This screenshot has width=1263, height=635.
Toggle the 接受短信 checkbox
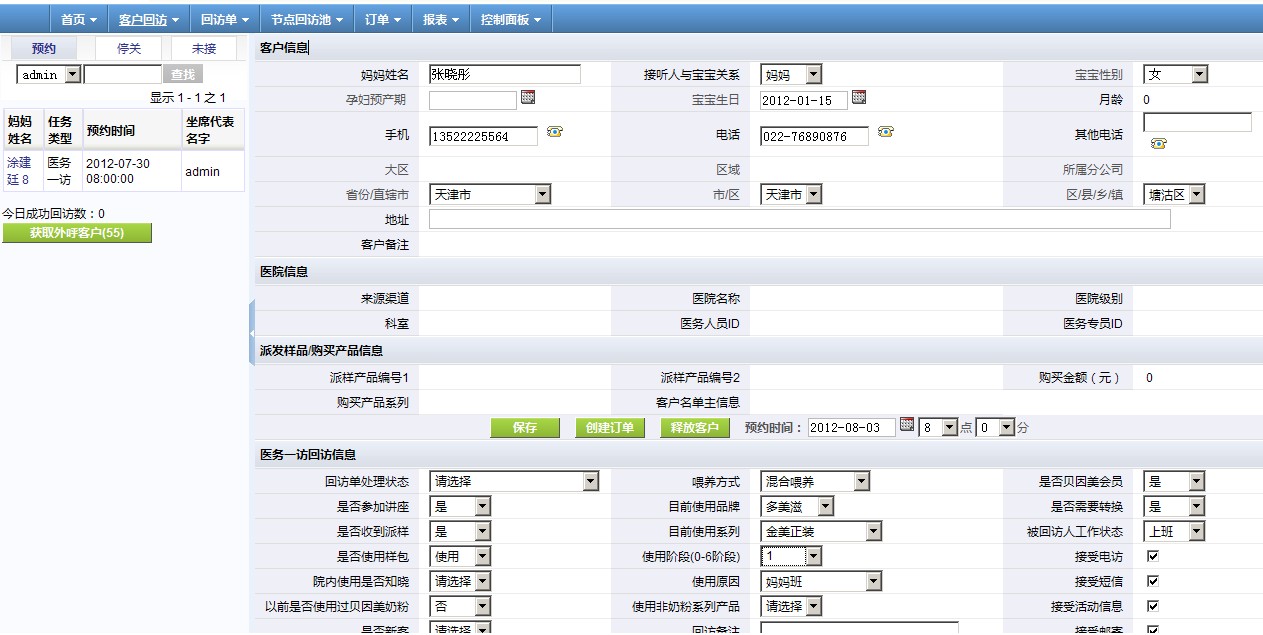pyautogui.click(x=1152, y=581)
